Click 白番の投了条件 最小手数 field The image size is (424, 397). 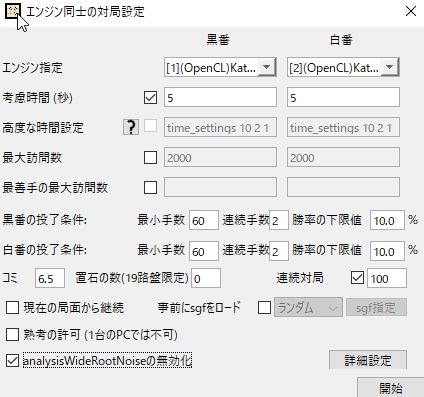(204, 251)
